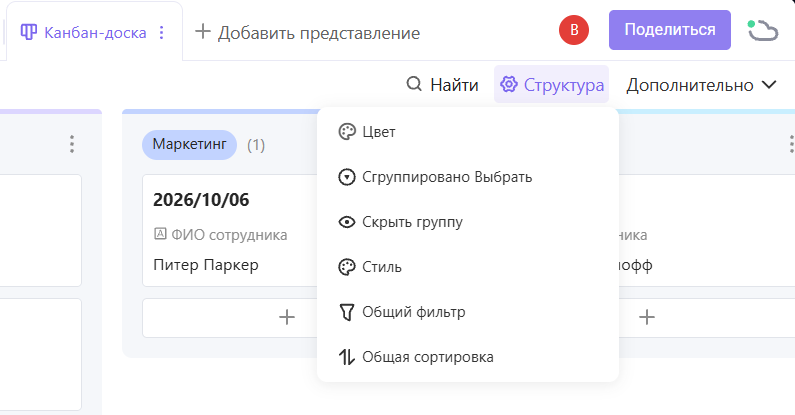The image size is (795, 415).
Task: Click the sort arrows icon for сортировка
Action: [347, 357]
